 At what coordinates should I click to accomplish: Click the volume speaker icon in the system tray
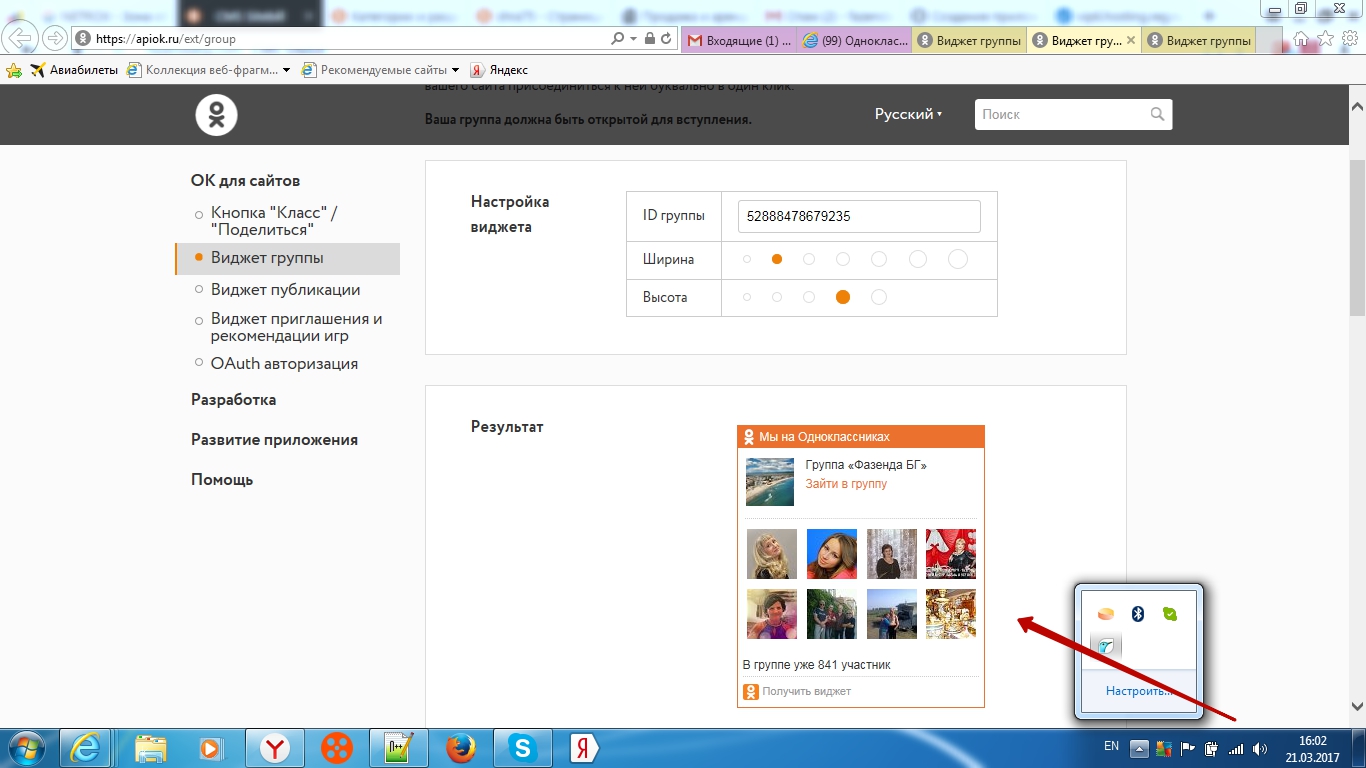(x=1259, y=748)
